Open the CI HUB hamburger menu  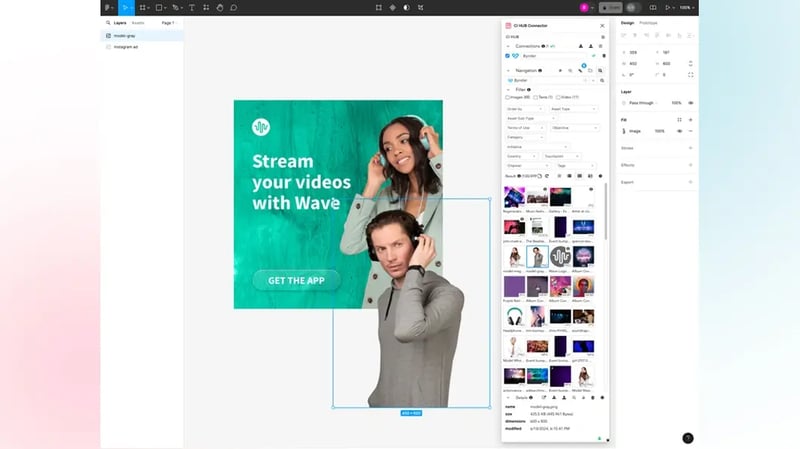click(603, 37)
